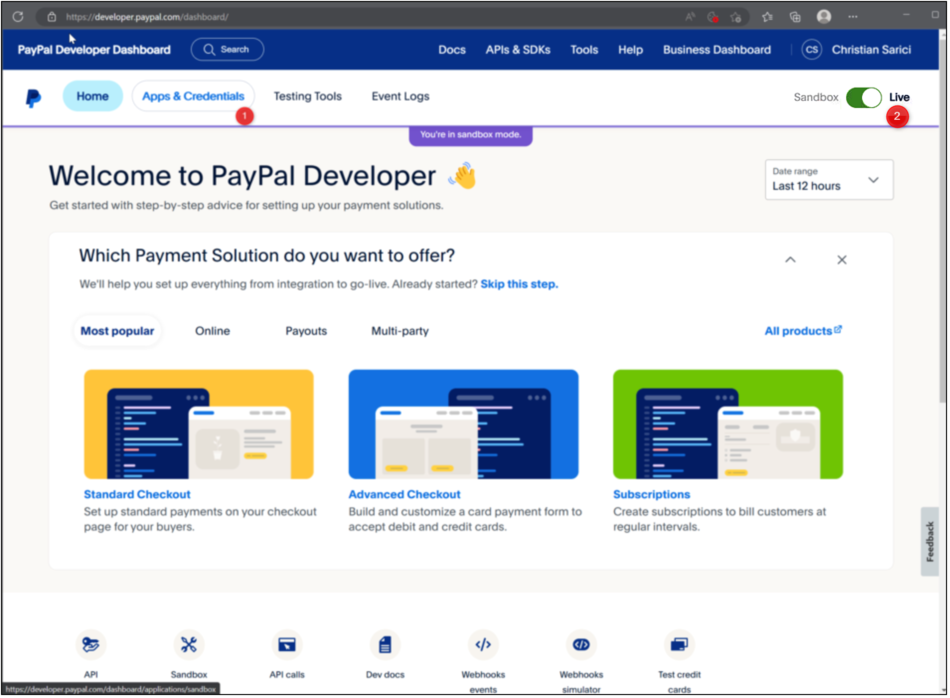Click Christian Sarici account name
Viewport: 950px width, 698px height.
[872, 50]
